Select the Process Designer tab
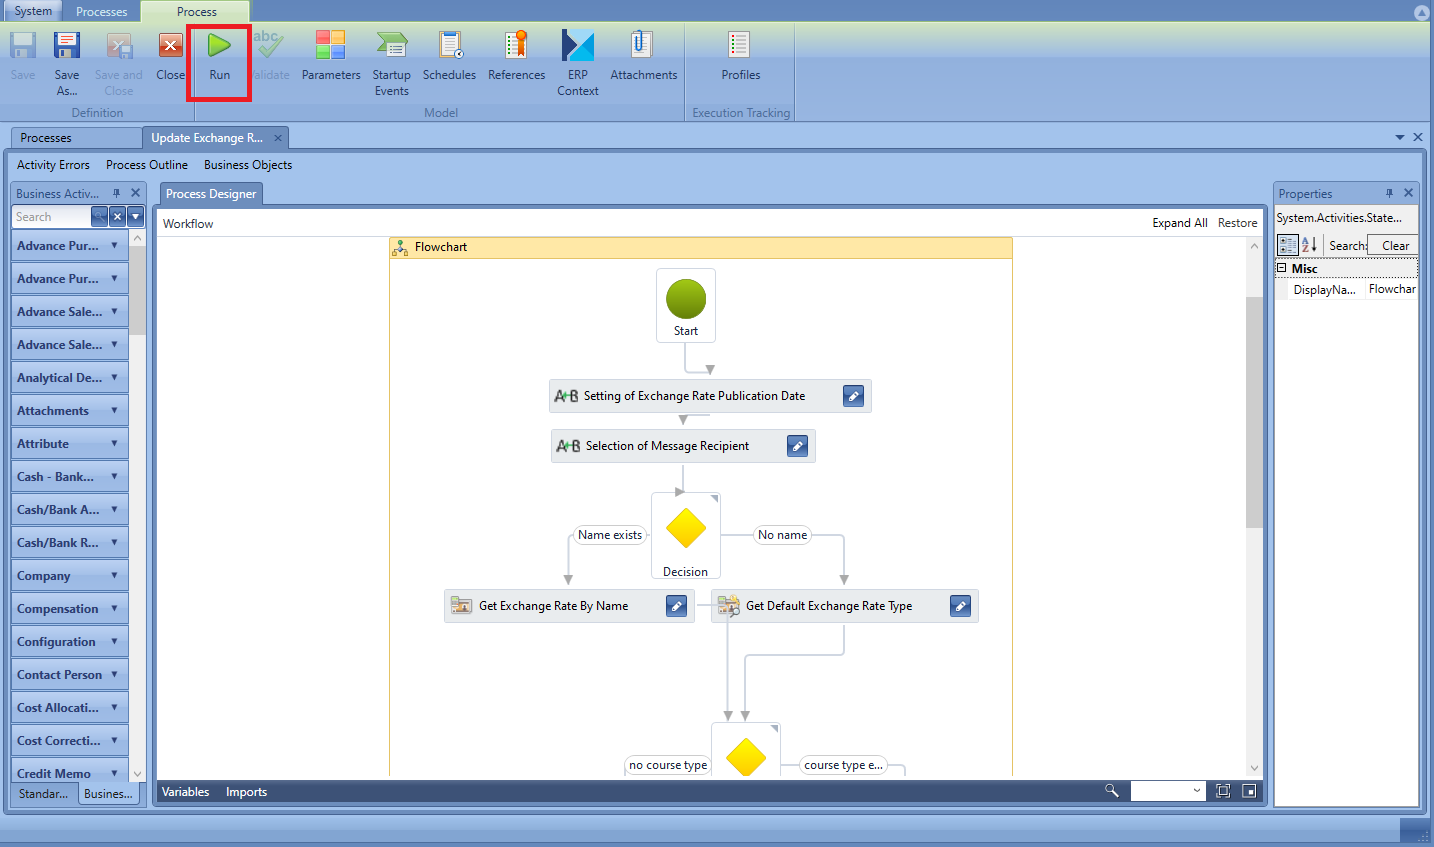The width and height of the screenshot is (1434, 847). click(211, 194)
